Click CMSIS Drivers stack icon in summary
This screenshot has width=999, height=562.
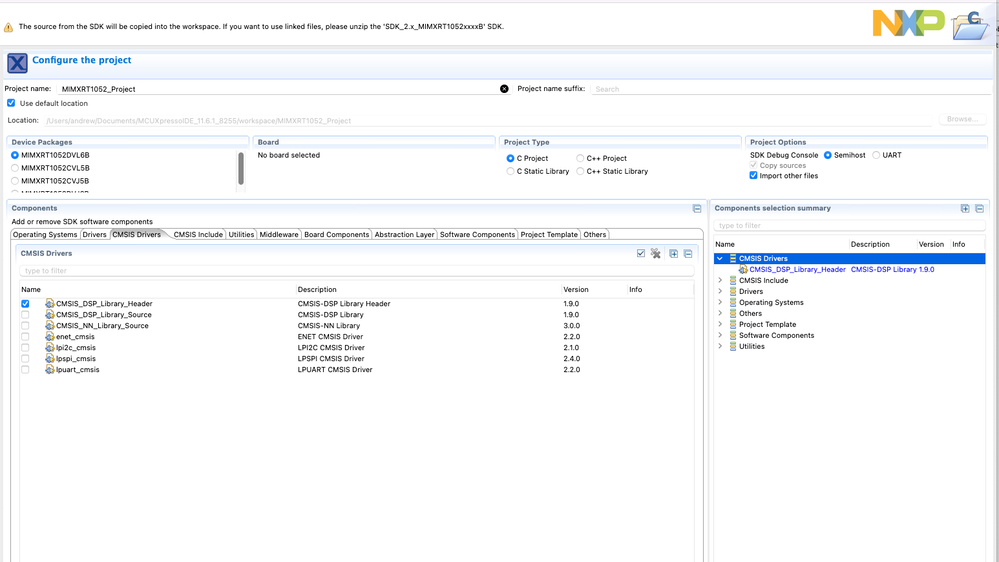[733, 258]
